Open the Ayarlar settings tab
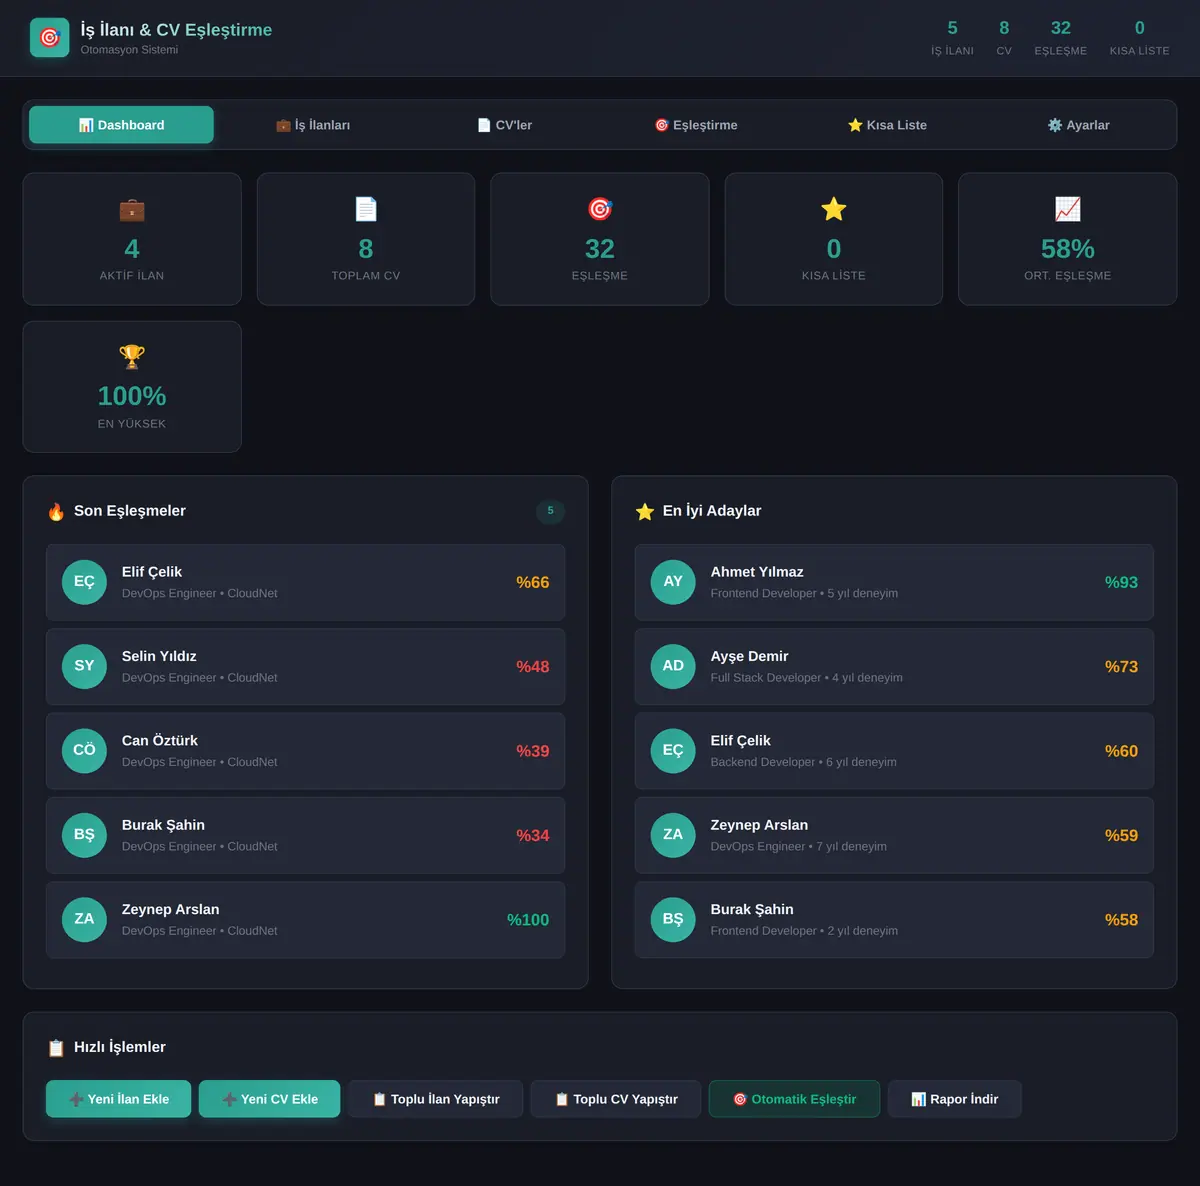Screen dimensions: 1200x1186 click(x=1078, y=125)
